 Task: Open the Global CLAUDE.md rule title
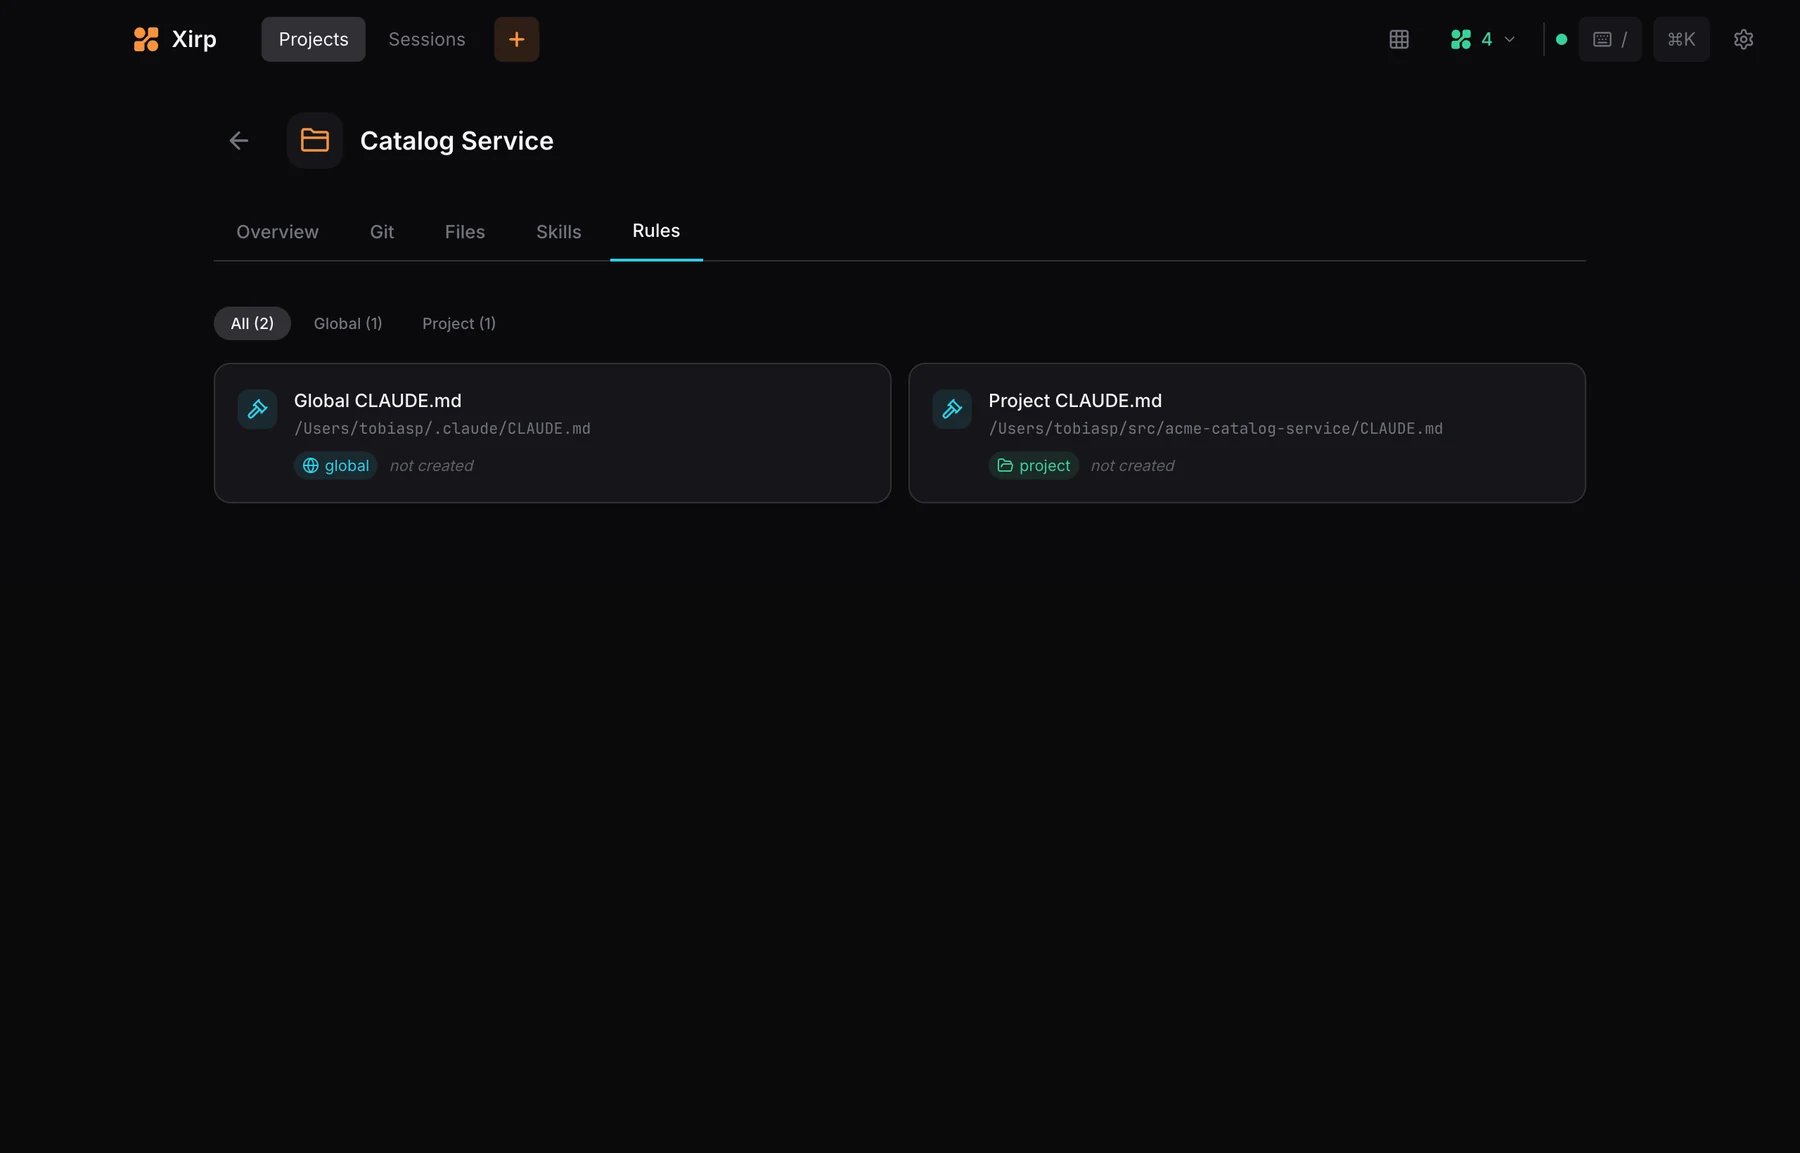pyautogui.click(x=378, y=401)
